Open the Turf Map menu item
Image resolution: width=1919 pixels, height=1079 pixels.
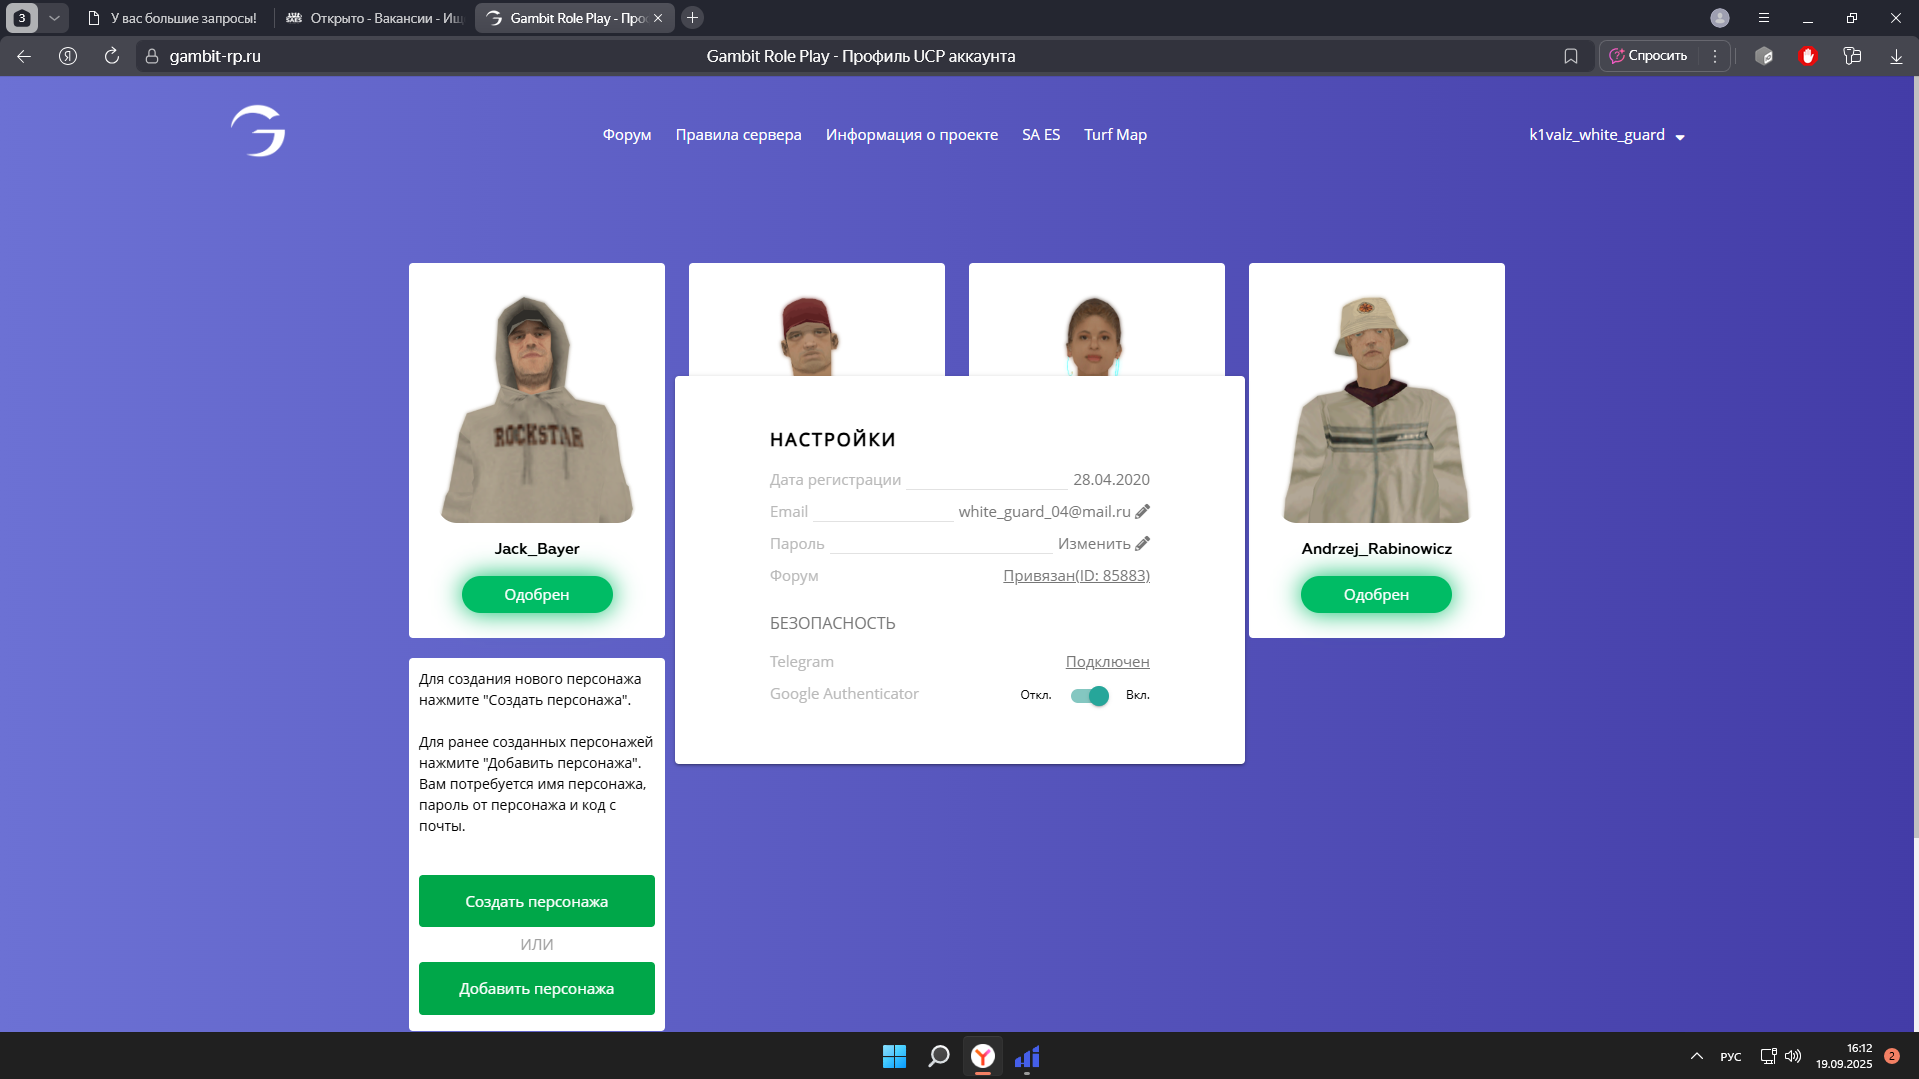pyautogui.click(x=1115, y=134)
